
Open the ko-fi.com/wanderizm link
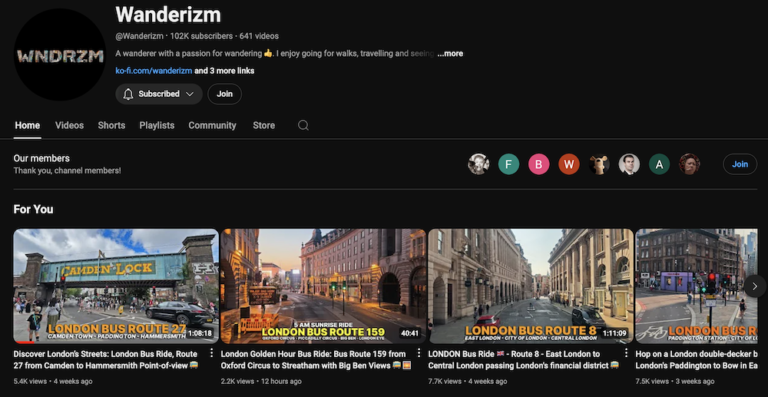click(x=154, y=70)
